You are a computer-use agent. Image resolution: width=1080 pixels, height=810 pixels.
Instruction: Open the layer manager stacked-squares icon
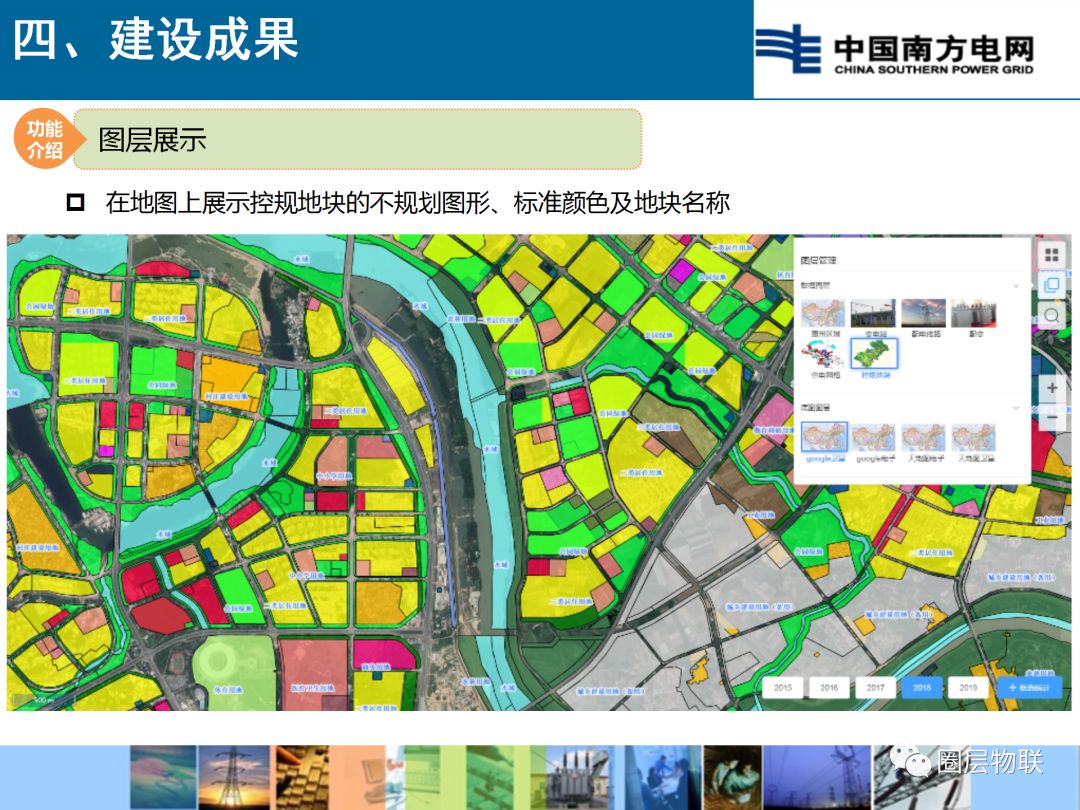coord(1051,284)
